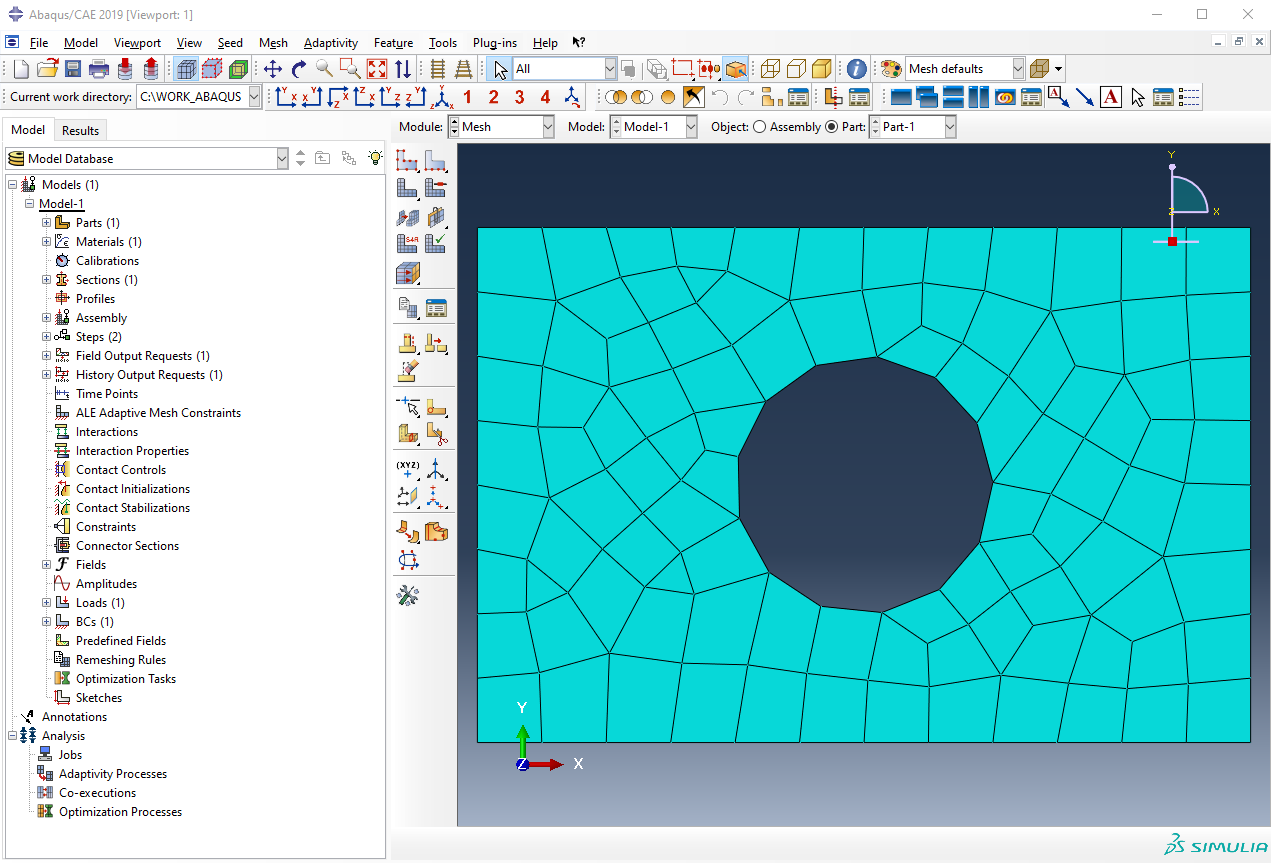Screen dimensions: 1271x863
Task: Open Assign Element Type (S4R) tool
Action: tap(406, 242)
